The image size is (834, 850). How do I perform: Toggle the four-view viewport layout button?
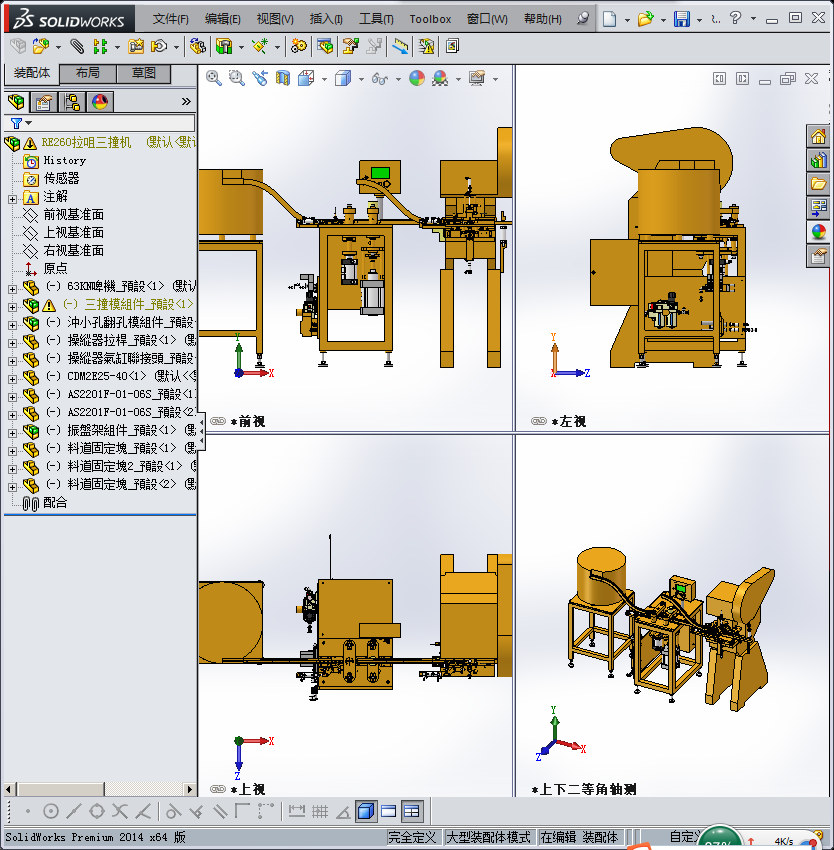pos(412,811)
